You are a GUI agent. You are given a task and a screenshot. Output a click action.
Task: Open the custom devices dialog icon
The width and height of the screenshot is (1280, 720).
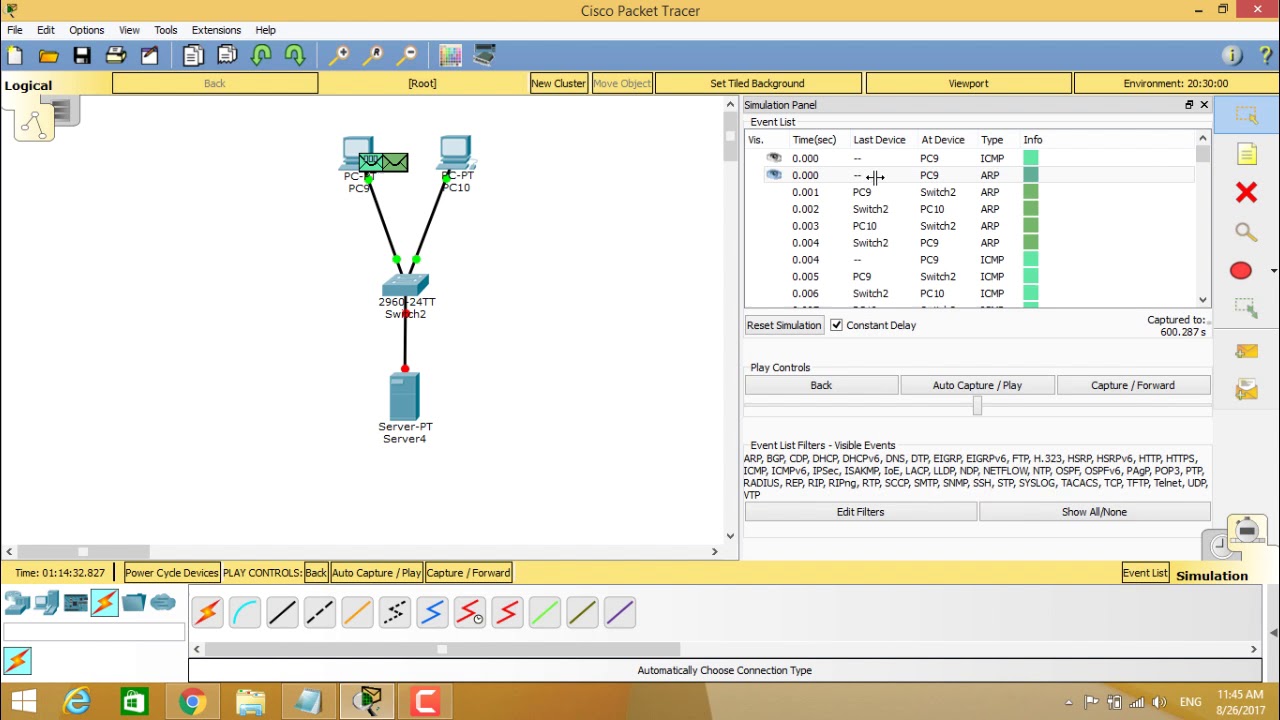tap(484, 56)
